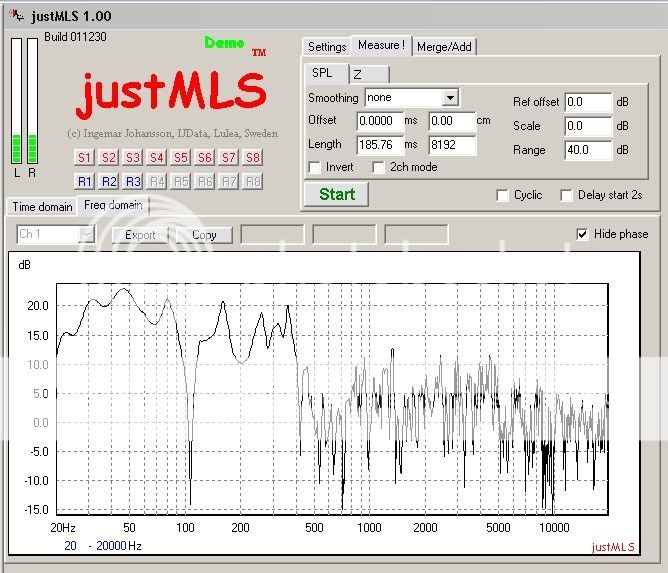This screenshot has width=668, height=573.
Task: Expand the Ch 1 channel dropdown
Action: [x=86, y=235]
